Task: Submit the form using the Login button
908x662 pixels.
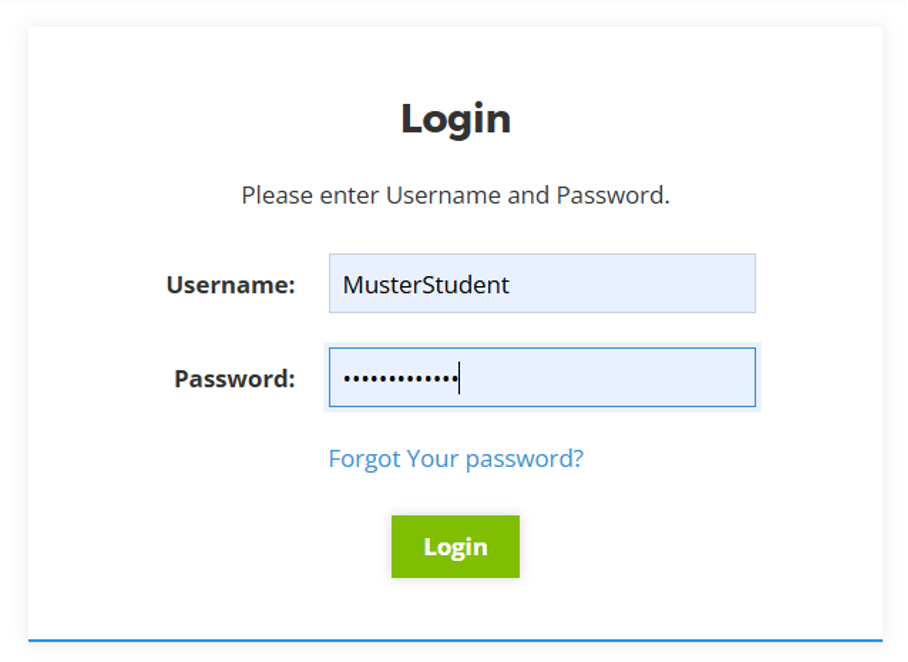Action: coord(455,547)
